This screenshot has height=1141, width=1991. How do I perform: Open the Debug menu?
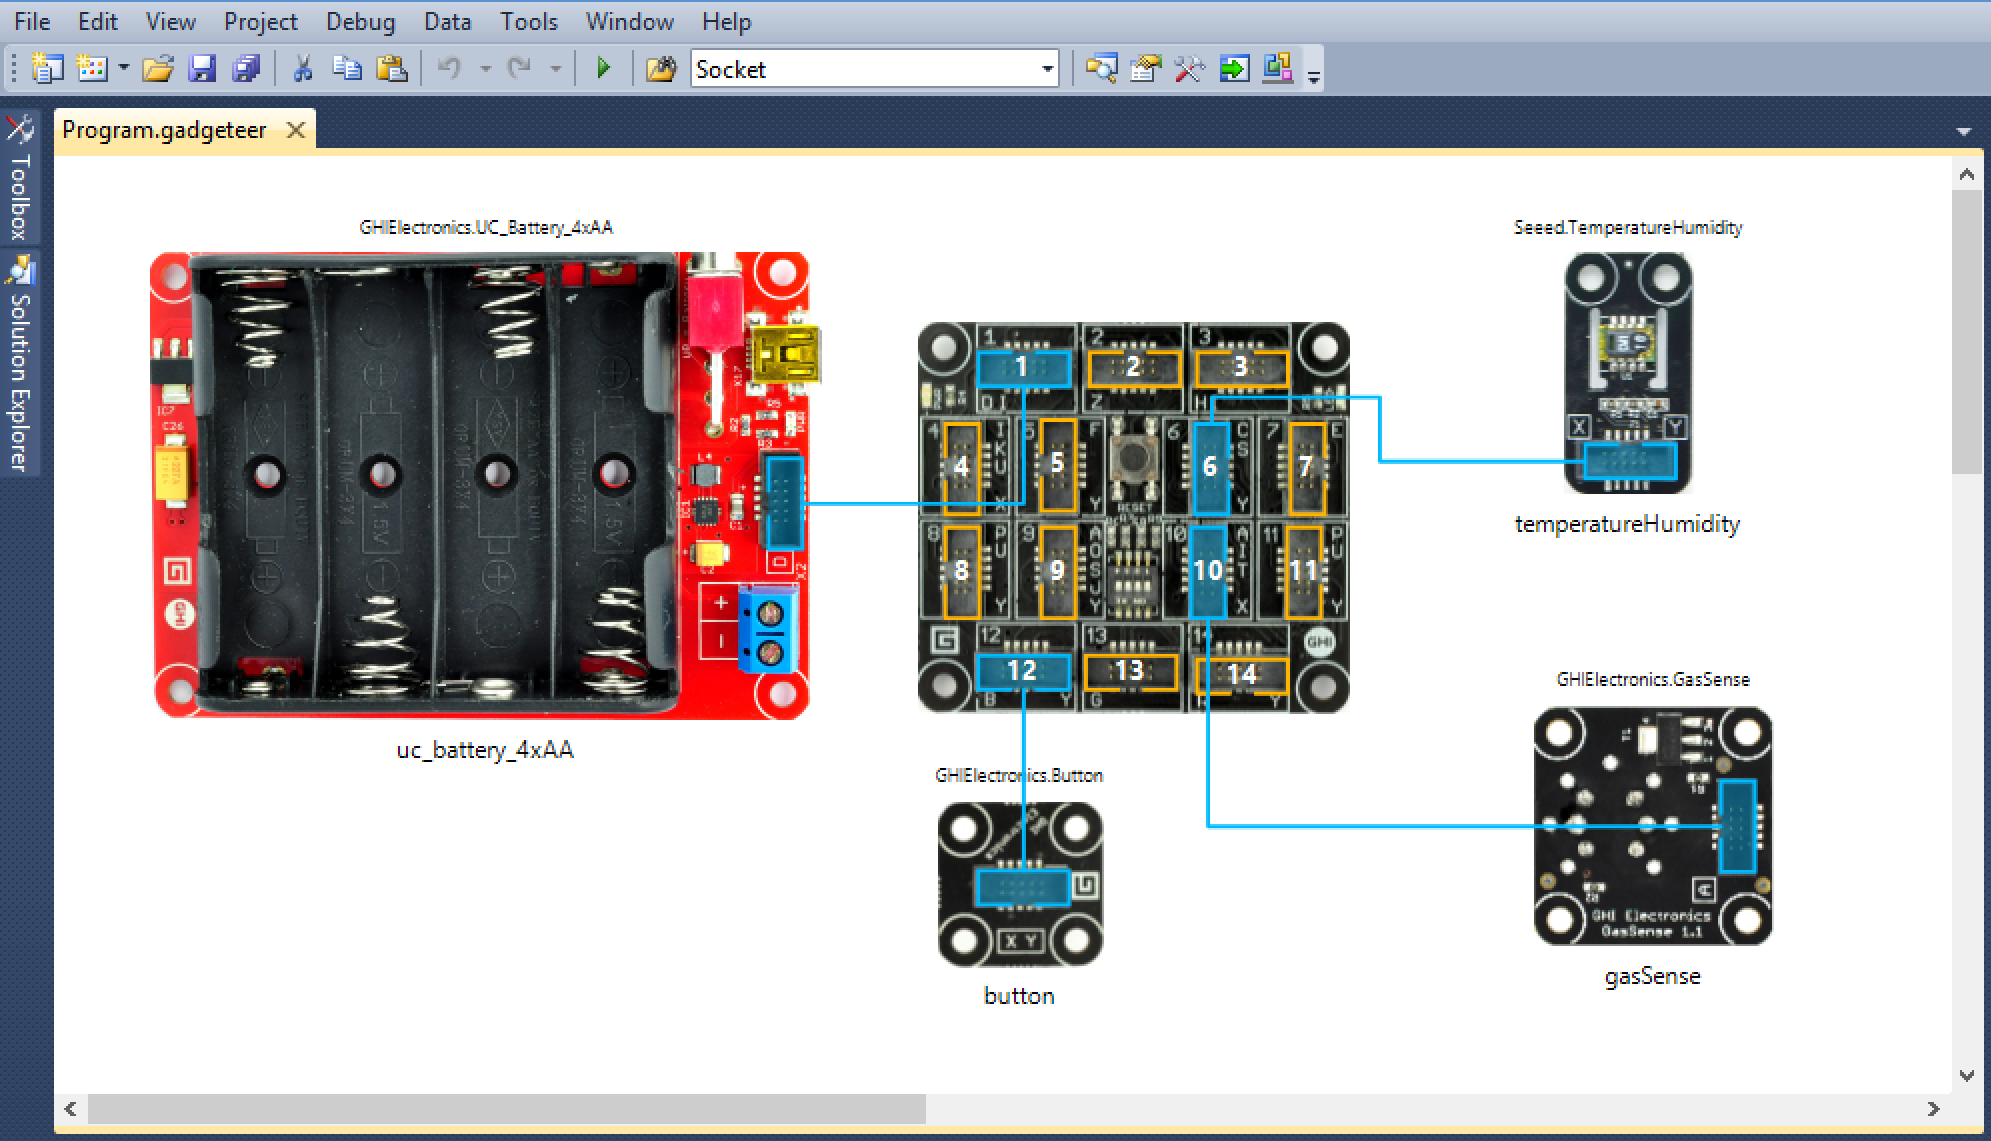coord(360,21)
